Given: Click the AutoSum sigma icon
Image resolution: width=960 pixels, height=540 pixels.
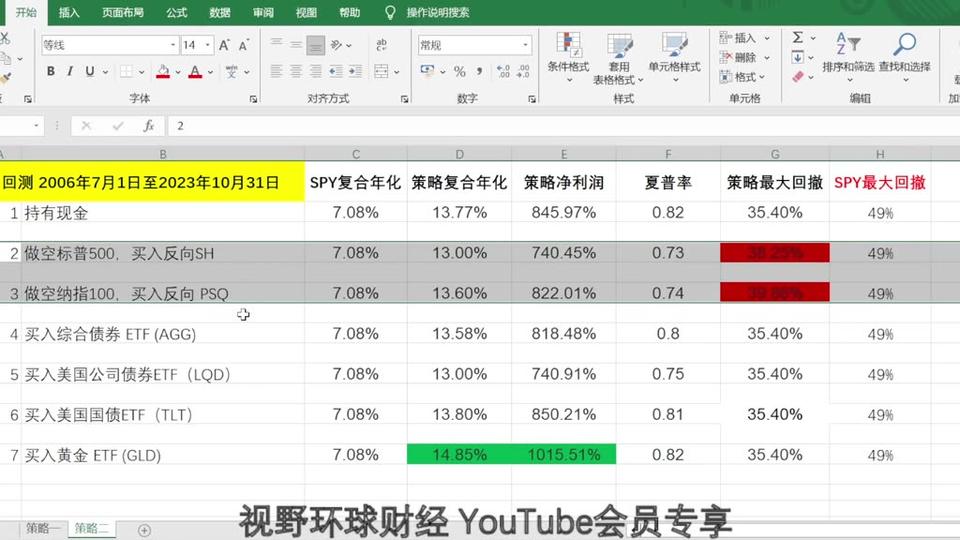Looking at the screenshot, I should click(797, 37).
